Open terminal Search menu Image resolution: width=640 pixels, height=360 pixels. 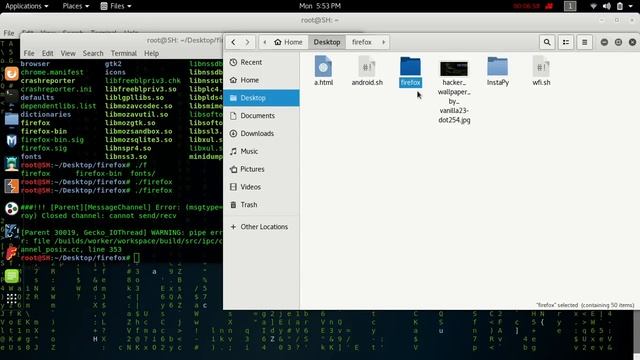(93, 53)
